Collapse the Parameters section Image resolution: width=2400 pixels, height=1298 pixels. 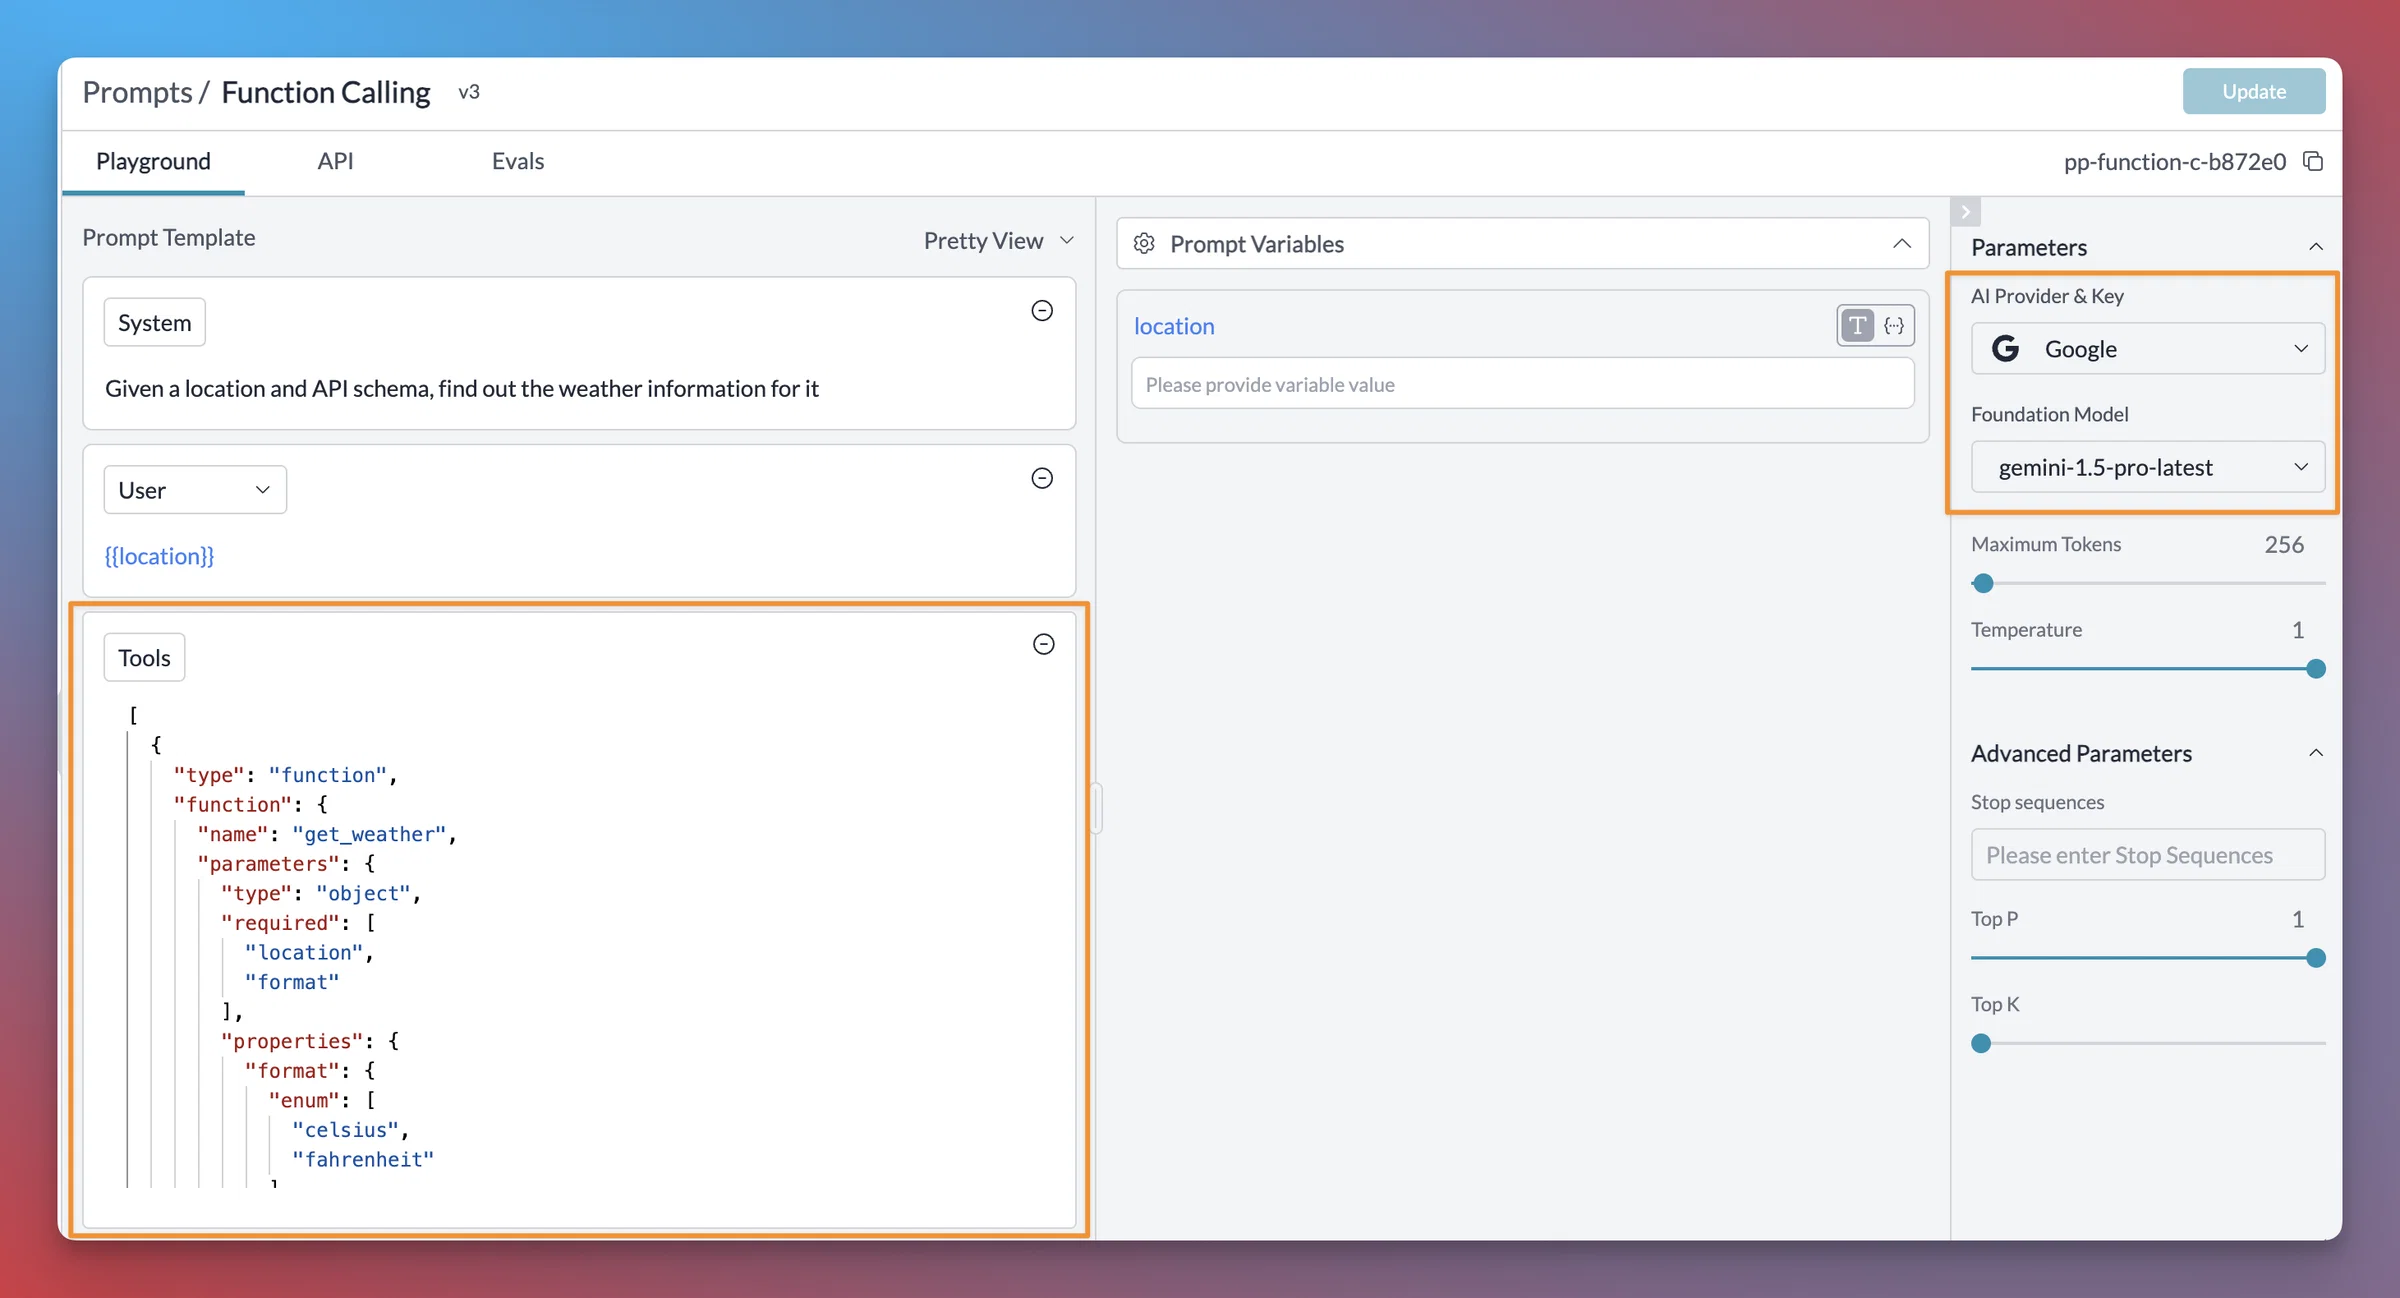click(x=2315, y=247)
